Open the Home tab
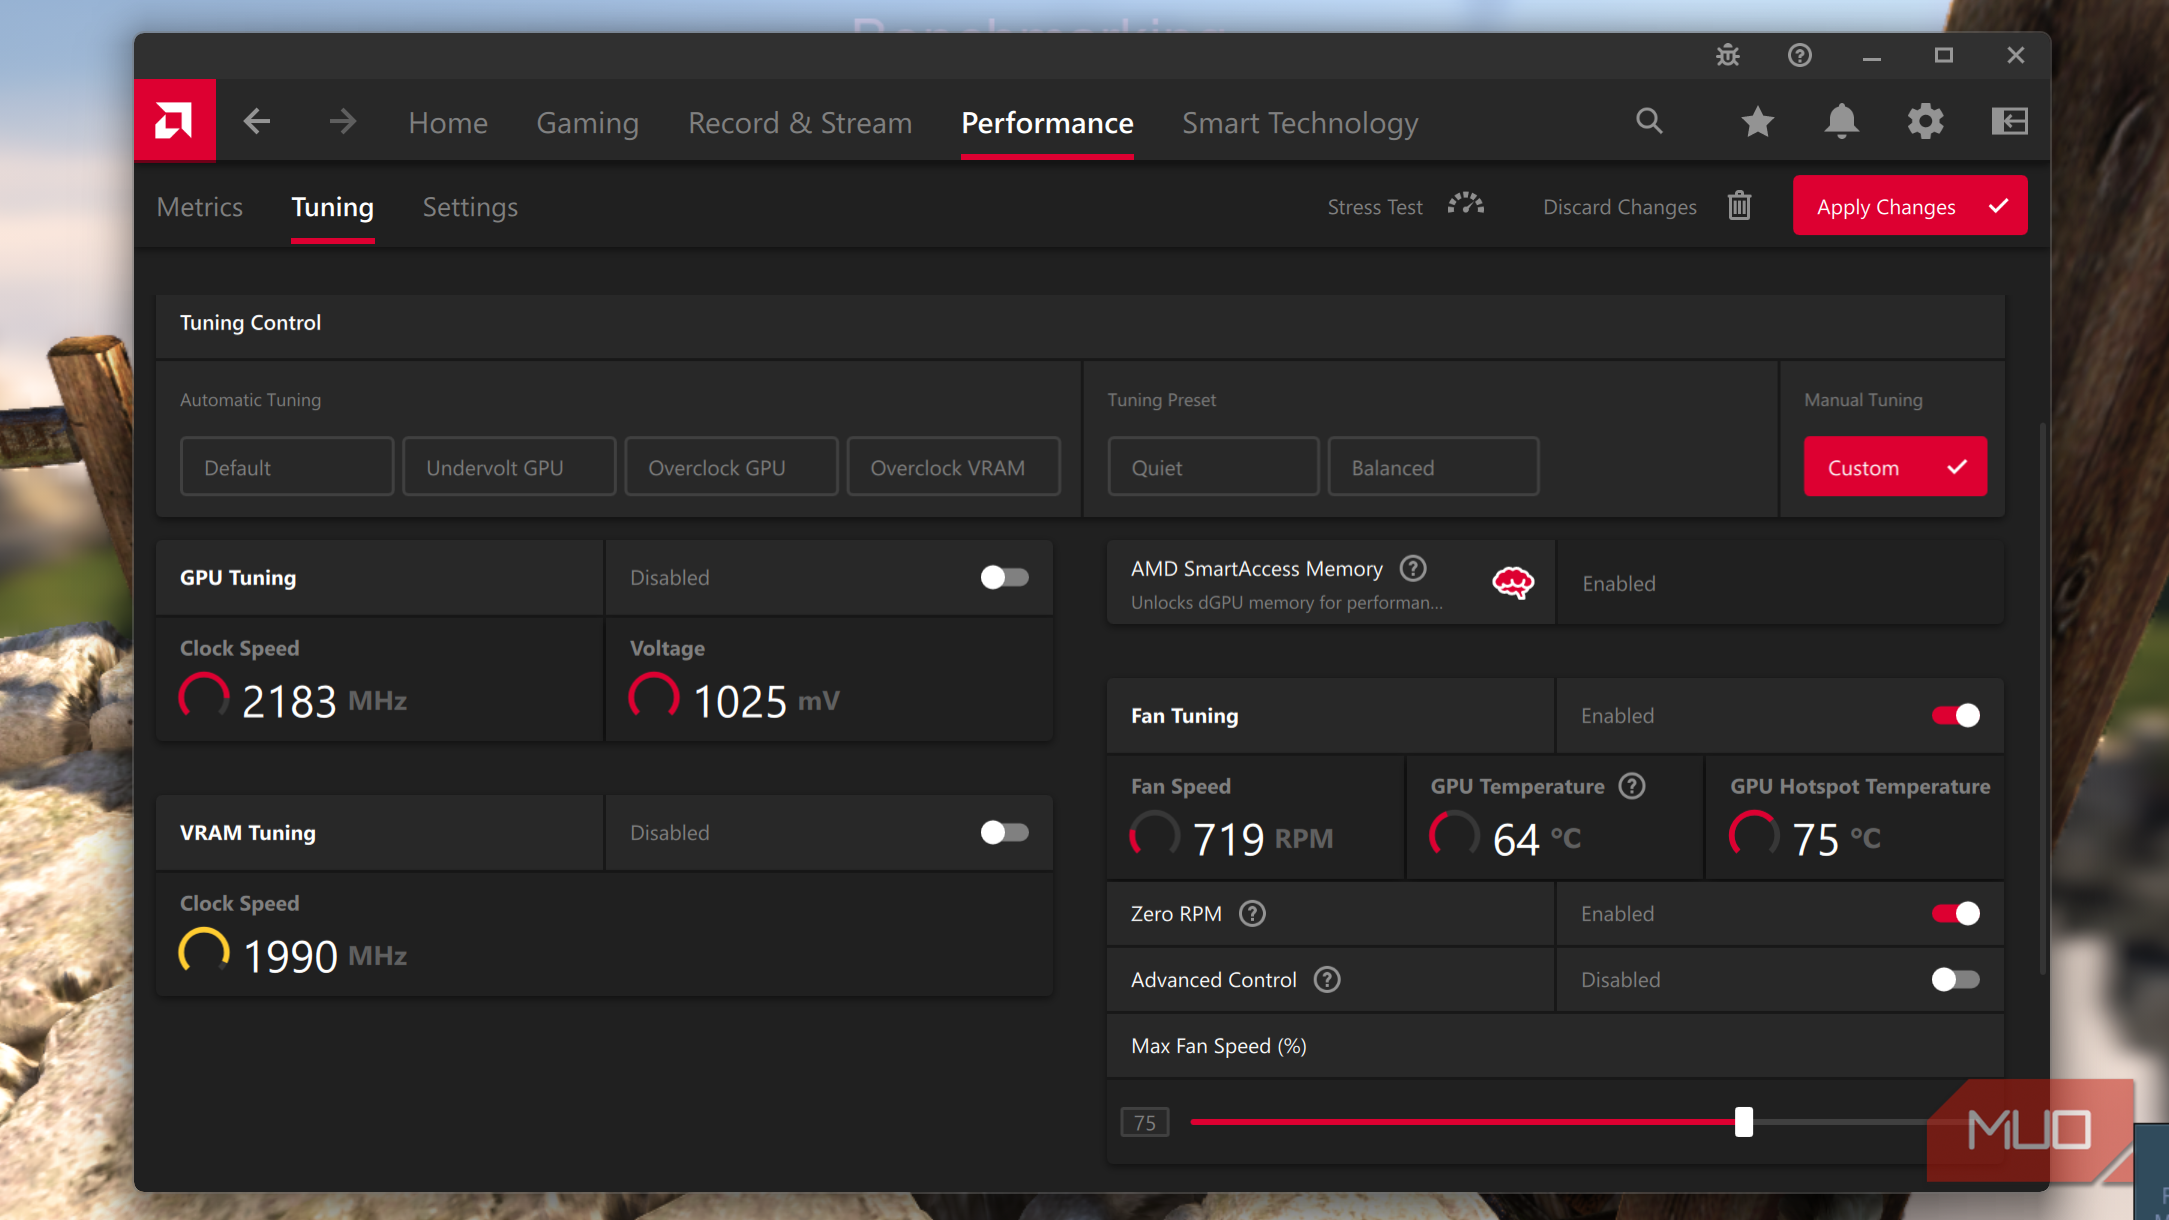The image size is (2169, 1220). click(x=448, y=122)
